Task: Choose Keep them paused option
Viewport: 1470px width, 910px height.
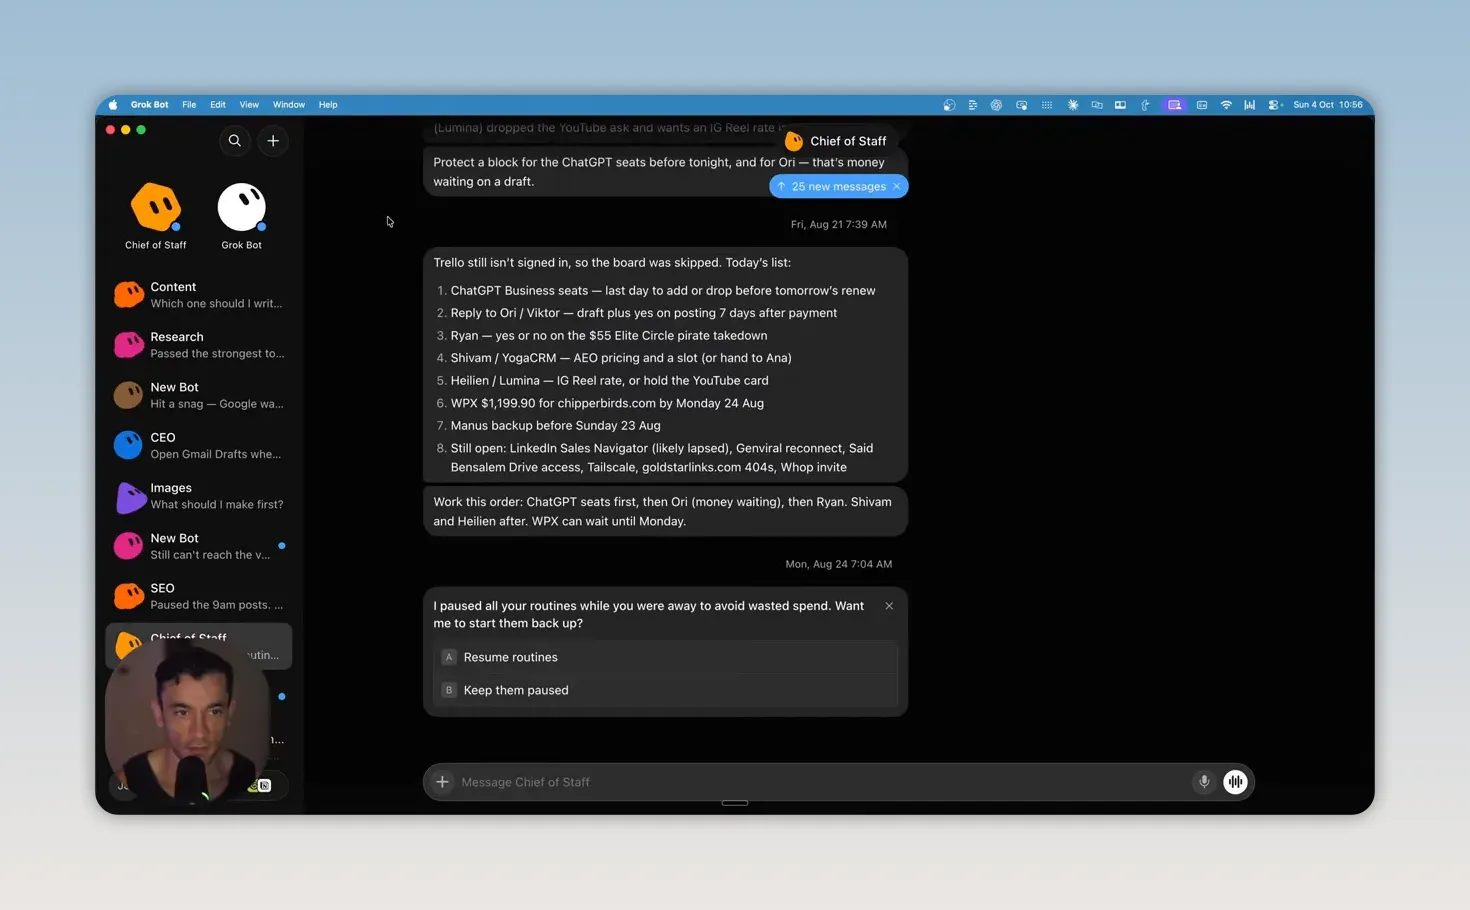Action: 666,690
